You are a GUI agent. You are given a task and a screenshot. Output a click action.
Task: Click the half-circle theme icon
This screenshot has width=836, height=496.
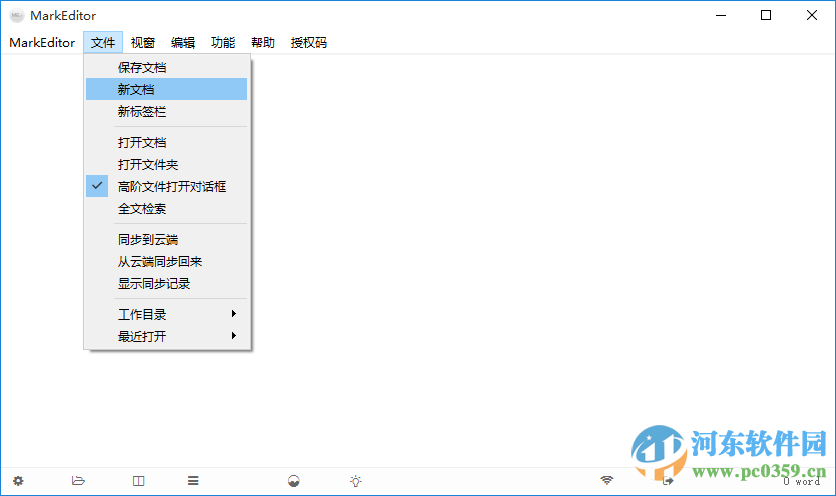click(294, 481)
